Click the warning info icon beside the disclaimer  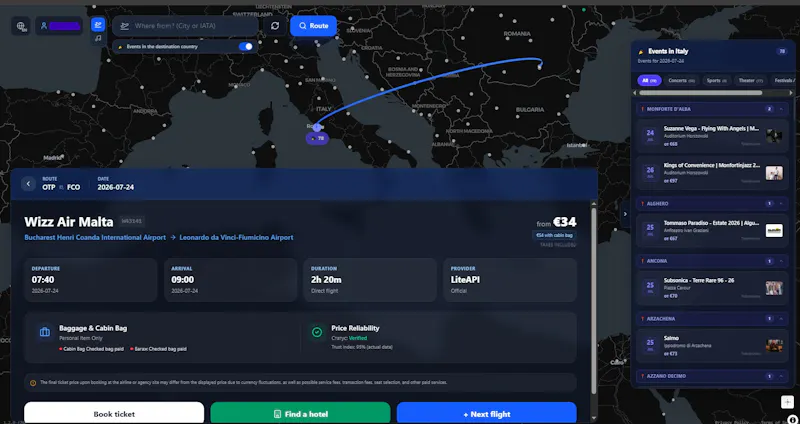point(33,383)
